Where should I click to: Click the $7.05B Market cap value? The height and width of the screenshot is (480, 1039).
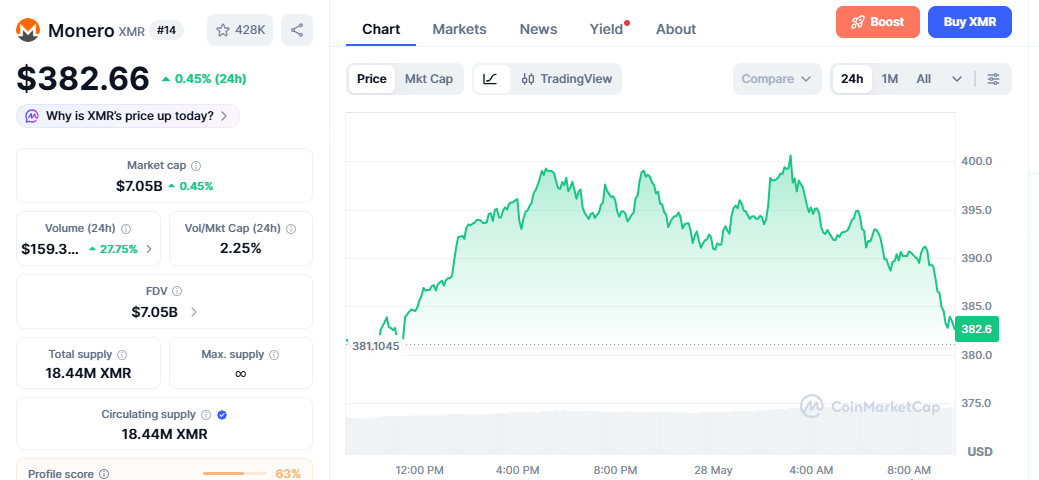(x=139, y=186)
